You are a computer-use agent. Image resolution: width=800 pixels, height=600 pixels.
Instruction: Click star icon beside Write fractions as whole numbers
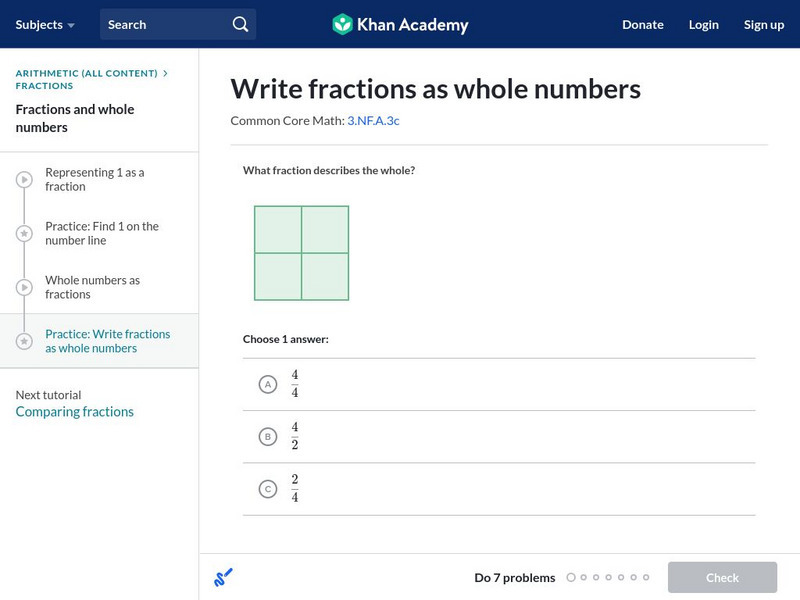[24, 342]
